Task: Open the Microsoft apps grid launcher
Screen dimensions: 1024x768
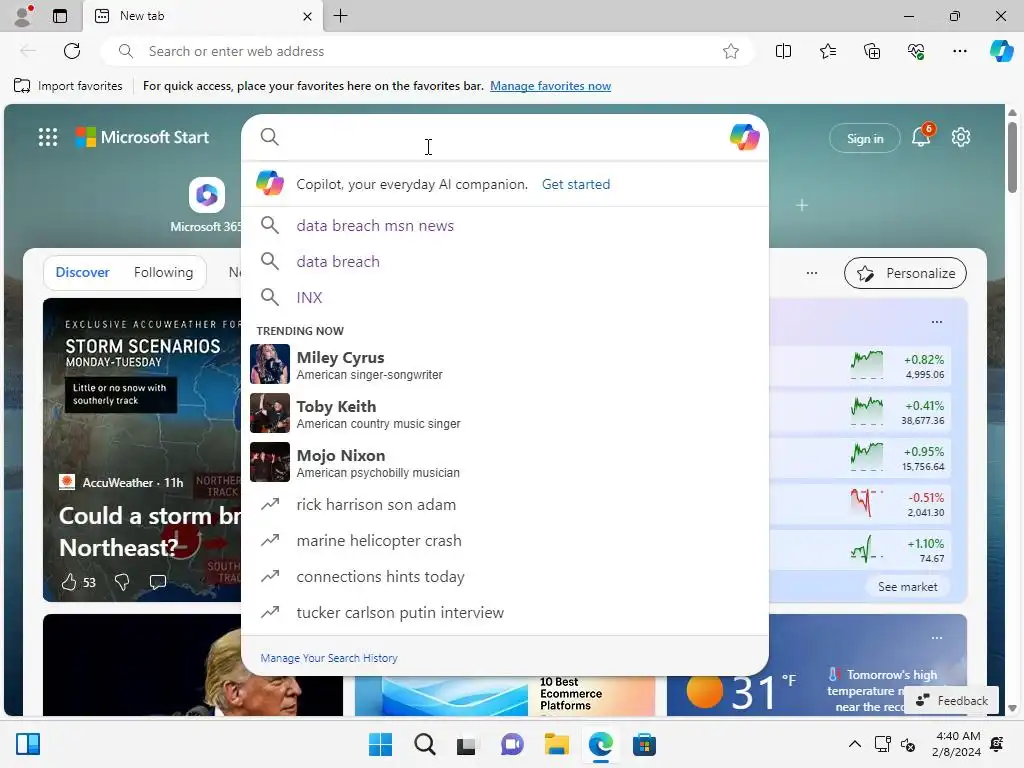Action: point(48,137)
